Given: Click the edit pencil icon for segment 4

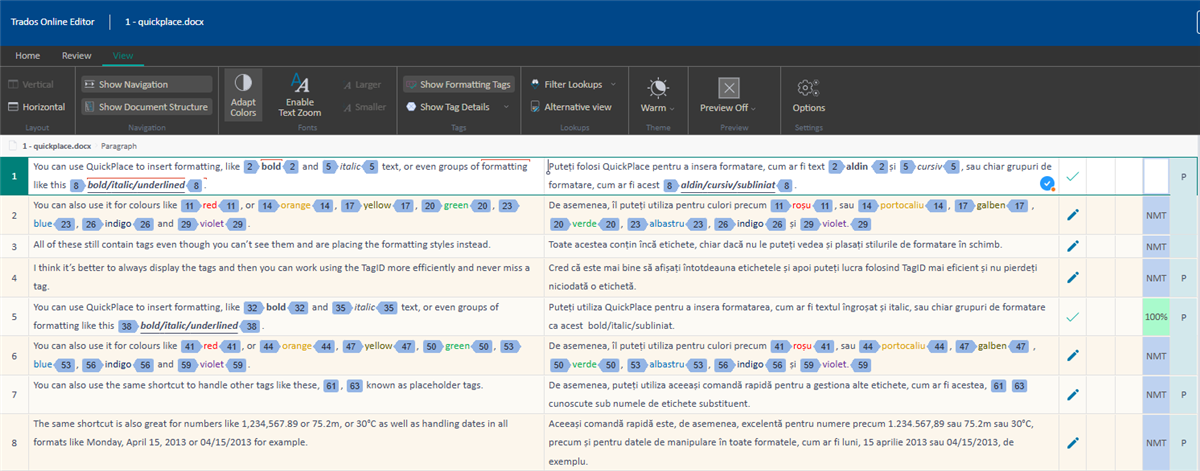Looking at the screenshot, I should pos(1072,277).
